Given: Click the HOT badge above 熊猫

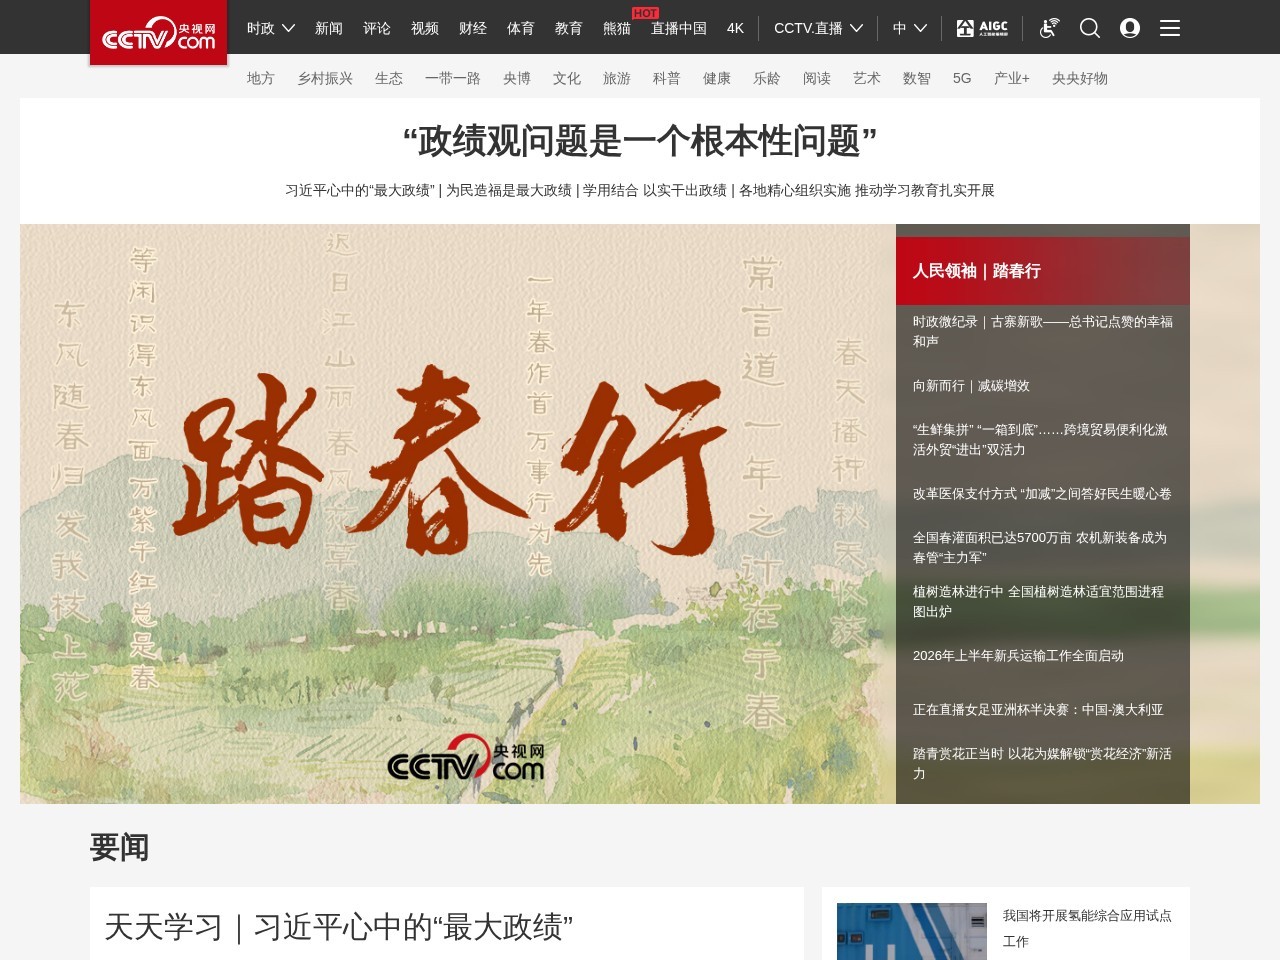Looking at the screenshot, I should pos(646,13).
